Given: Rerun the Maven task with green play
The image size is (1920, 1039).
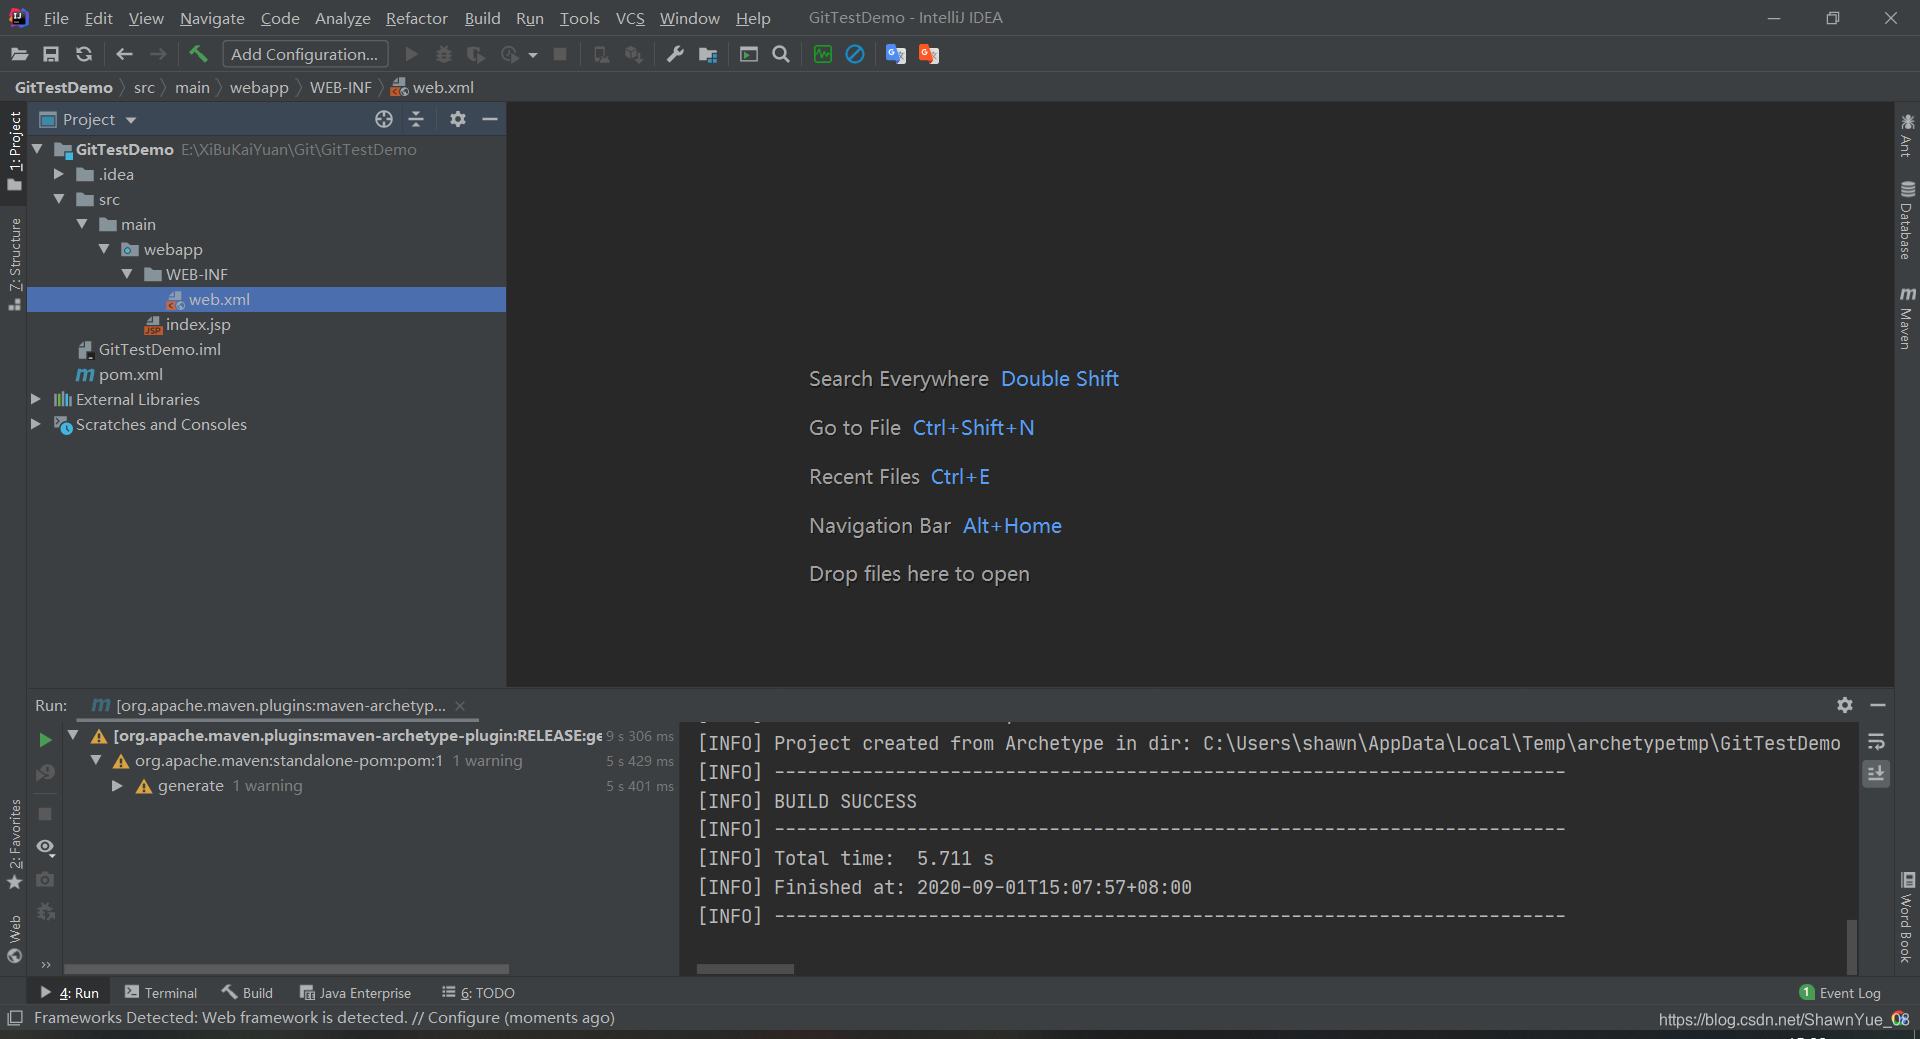Looking at the screenshot, I should tap(45, 740).
